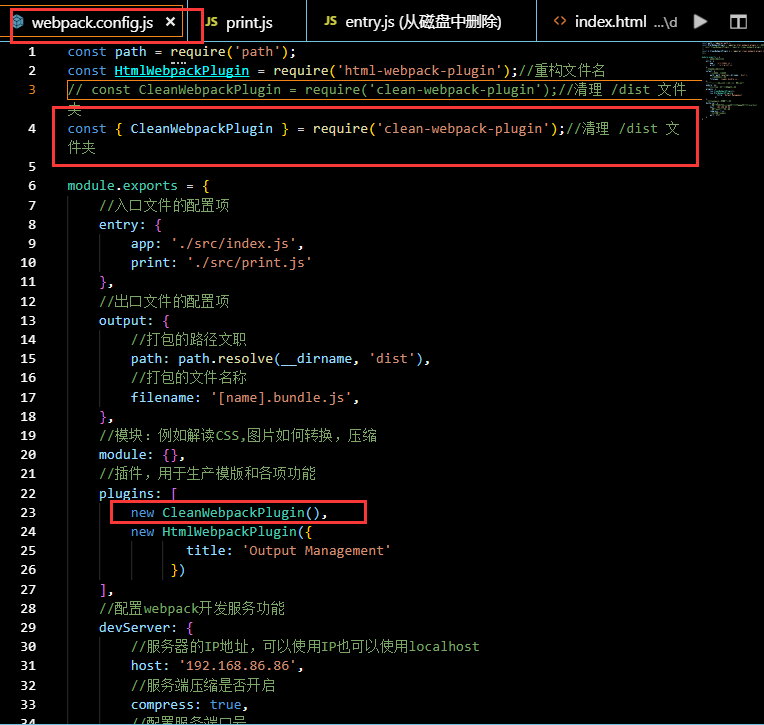764x725 pixels.
Task: Switch to the webpack.config.js tab
Action: 92,22
